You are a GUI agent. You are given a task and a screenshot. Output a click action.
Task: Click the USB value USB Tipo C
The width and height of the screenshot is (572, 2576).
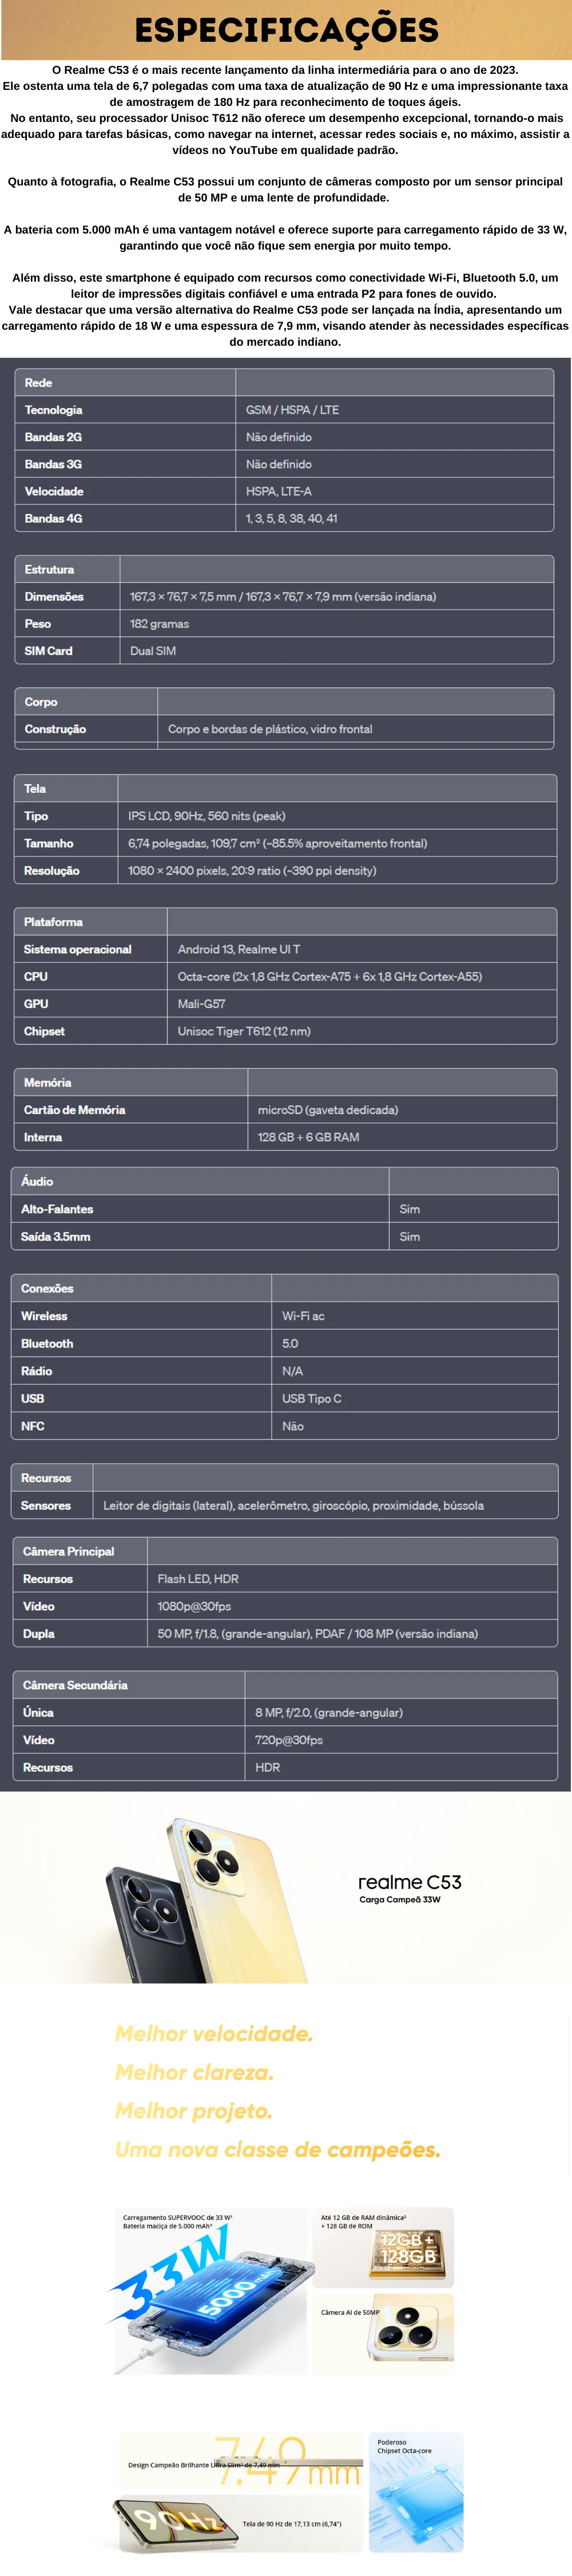(312, 1398)
